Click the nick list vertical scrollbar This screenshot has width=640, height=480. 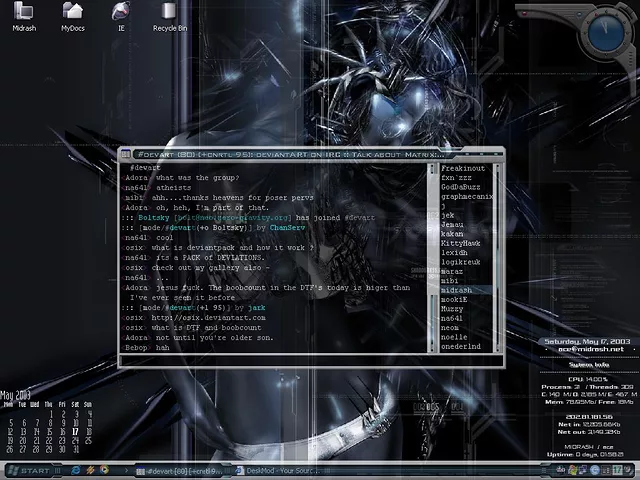click(x=497, y=258)
